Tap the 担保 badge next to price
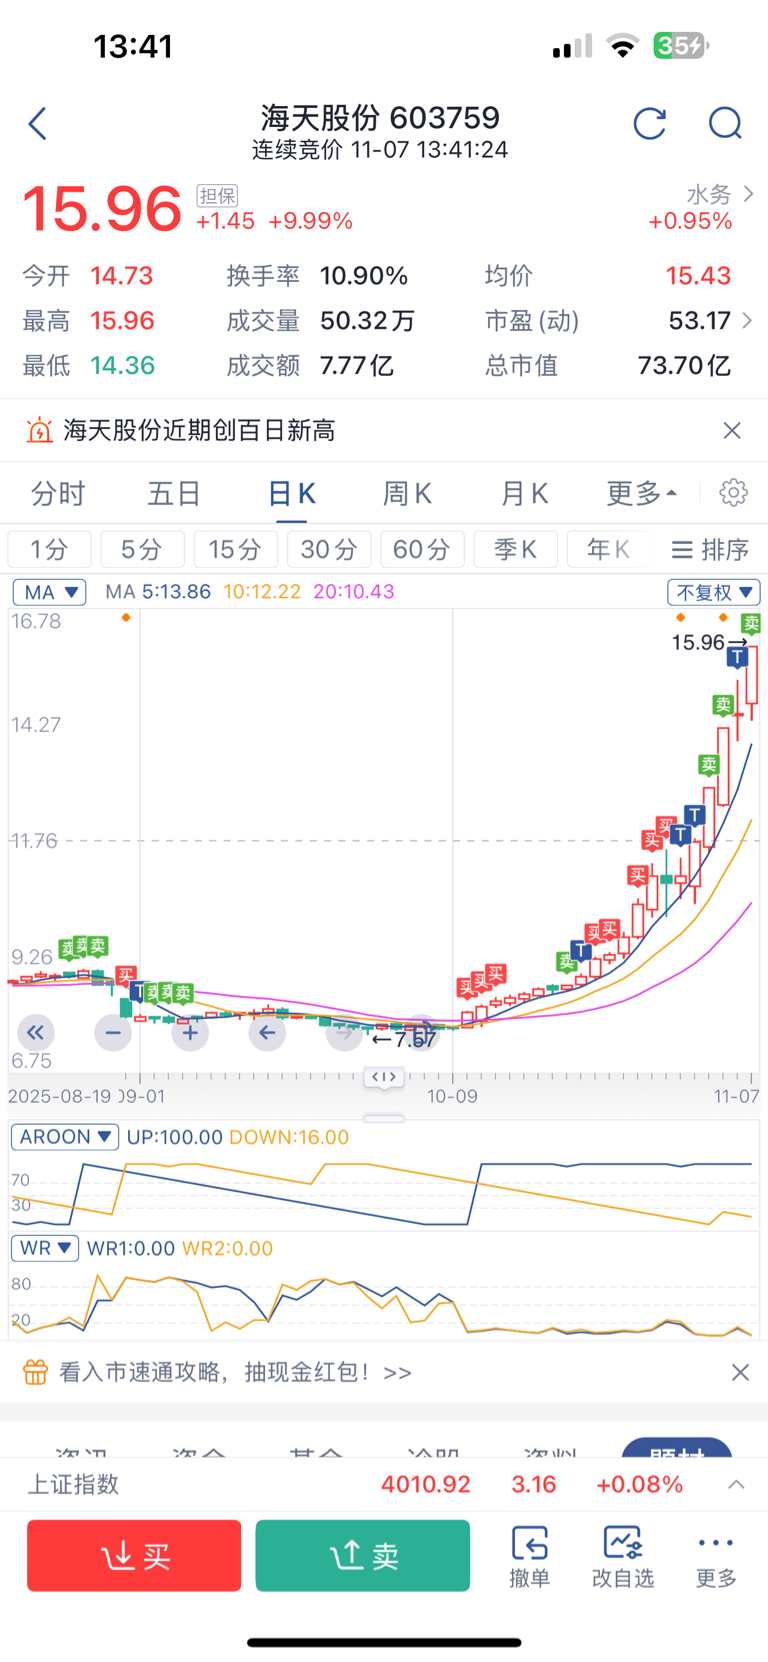 tap(217, 196)
